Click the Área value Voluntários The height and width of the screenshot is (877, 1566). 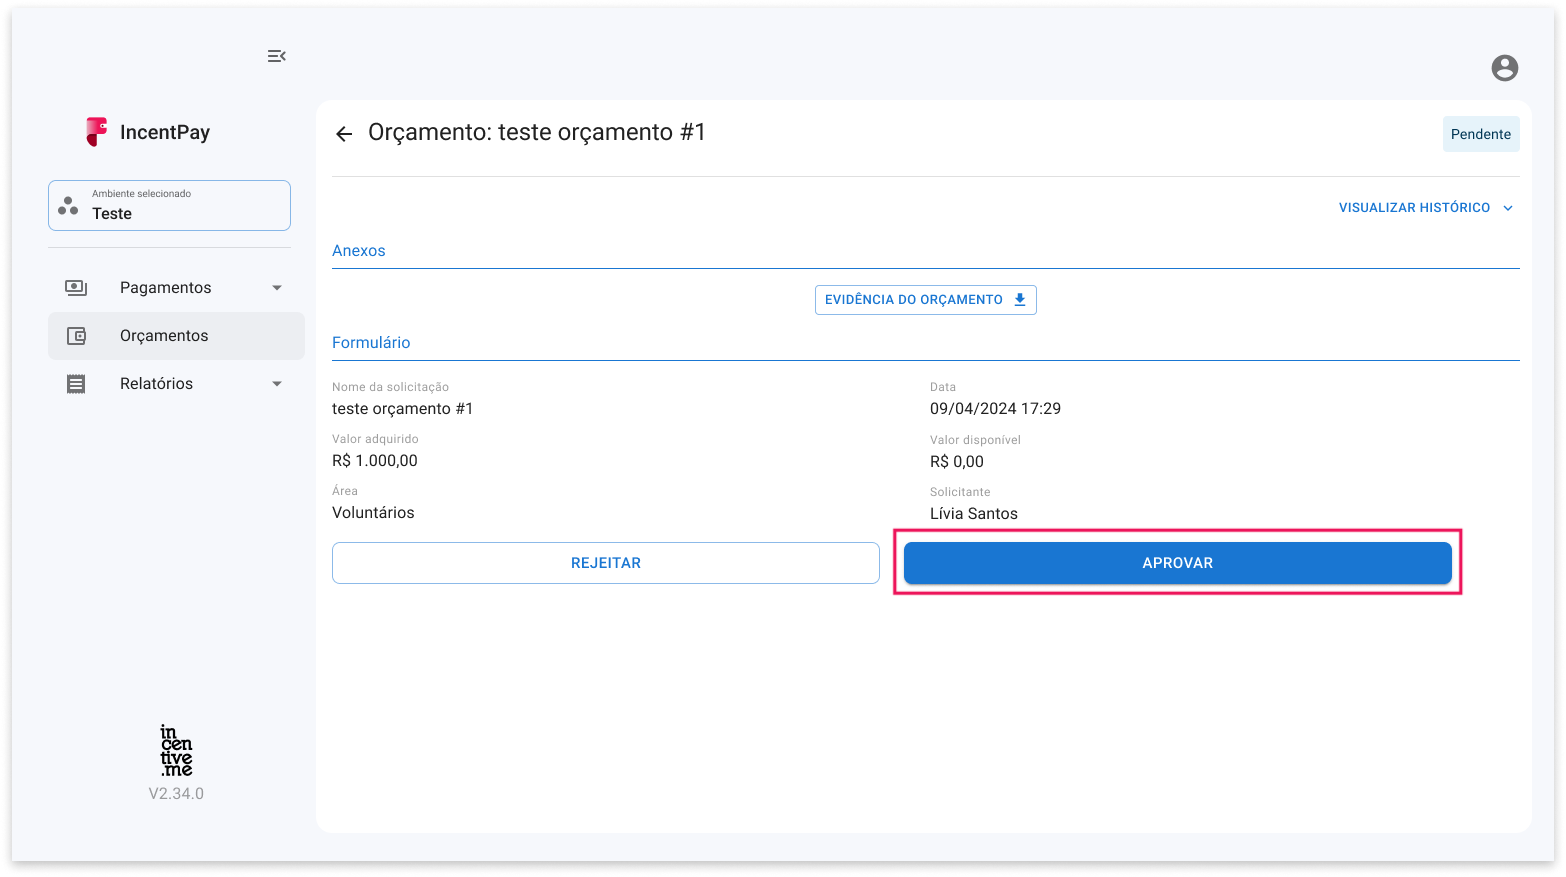pos(373,513)
